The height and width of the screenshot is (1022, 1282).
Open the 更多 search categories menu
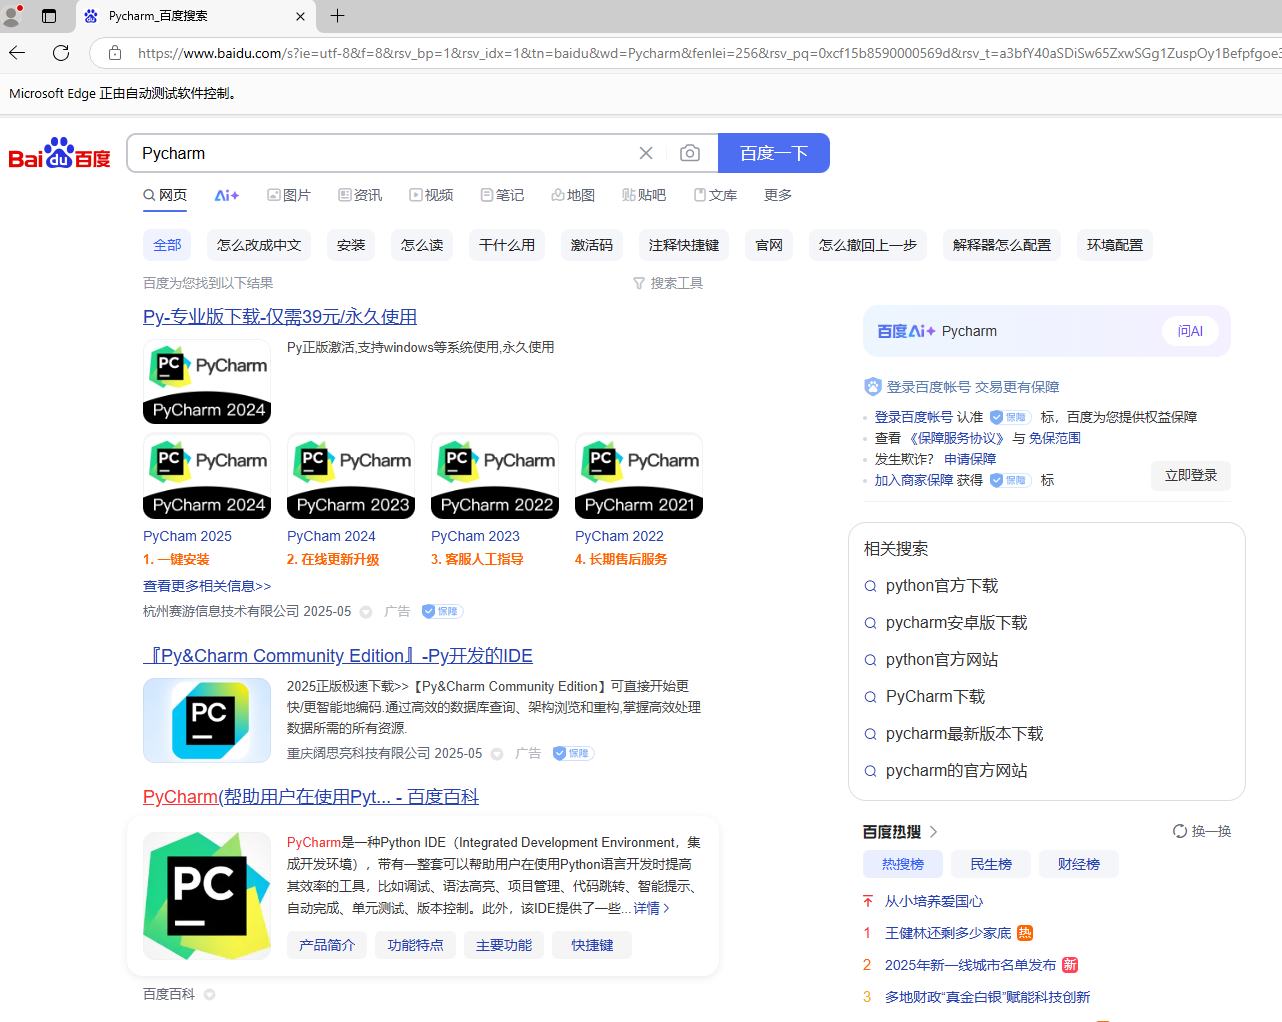tap(778, 195)
